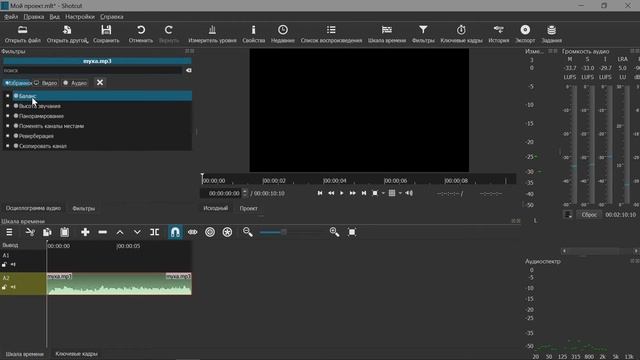
Task: Toggle player volume control
Action: (409, 193)
